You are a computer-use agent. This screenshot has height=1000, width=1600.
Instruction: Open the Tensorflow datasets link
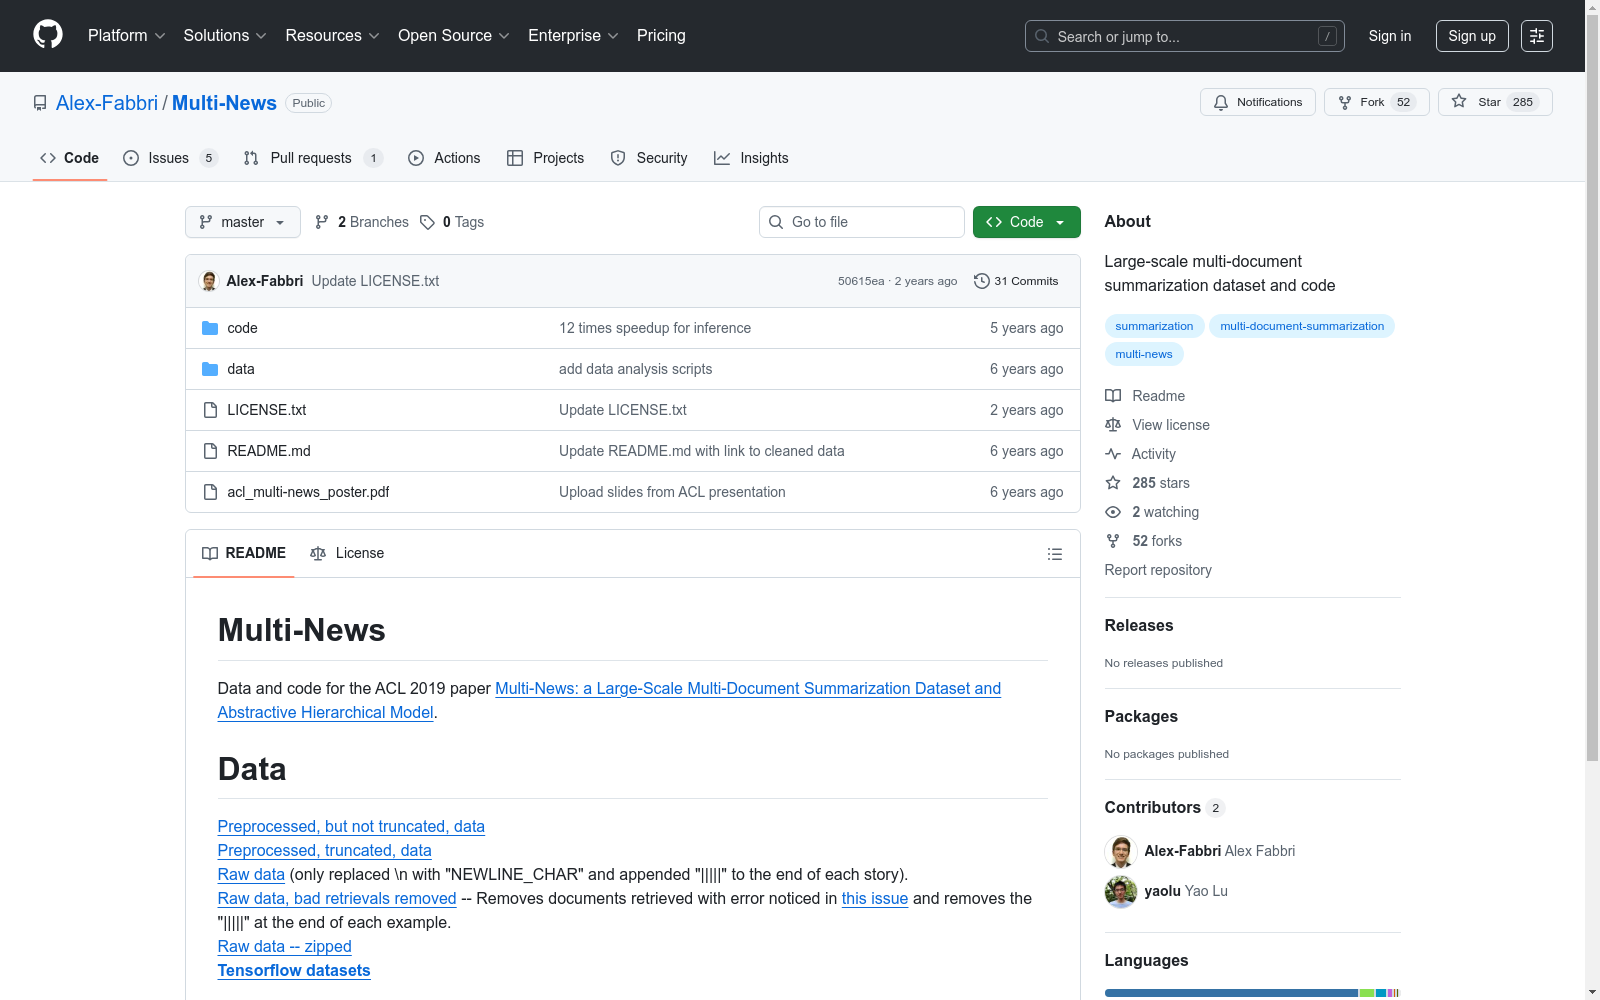click(294, 970)
